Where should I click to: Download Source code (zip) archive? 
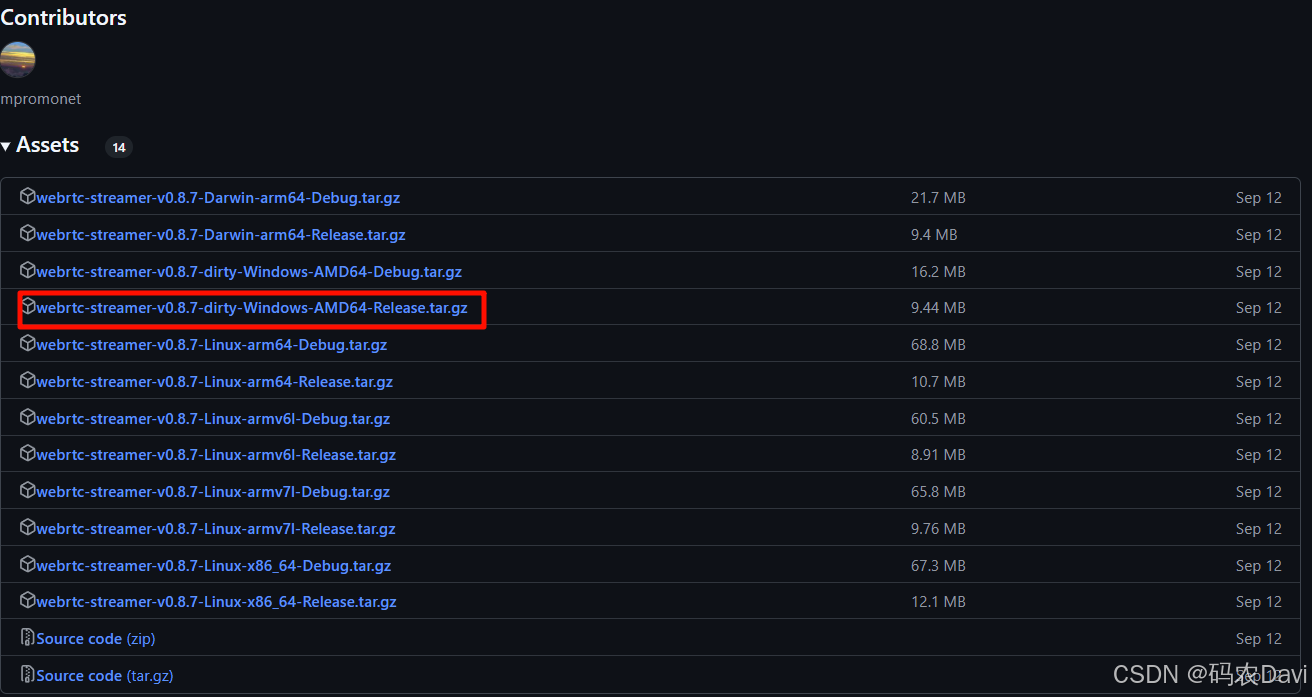[x=95, y=639]
